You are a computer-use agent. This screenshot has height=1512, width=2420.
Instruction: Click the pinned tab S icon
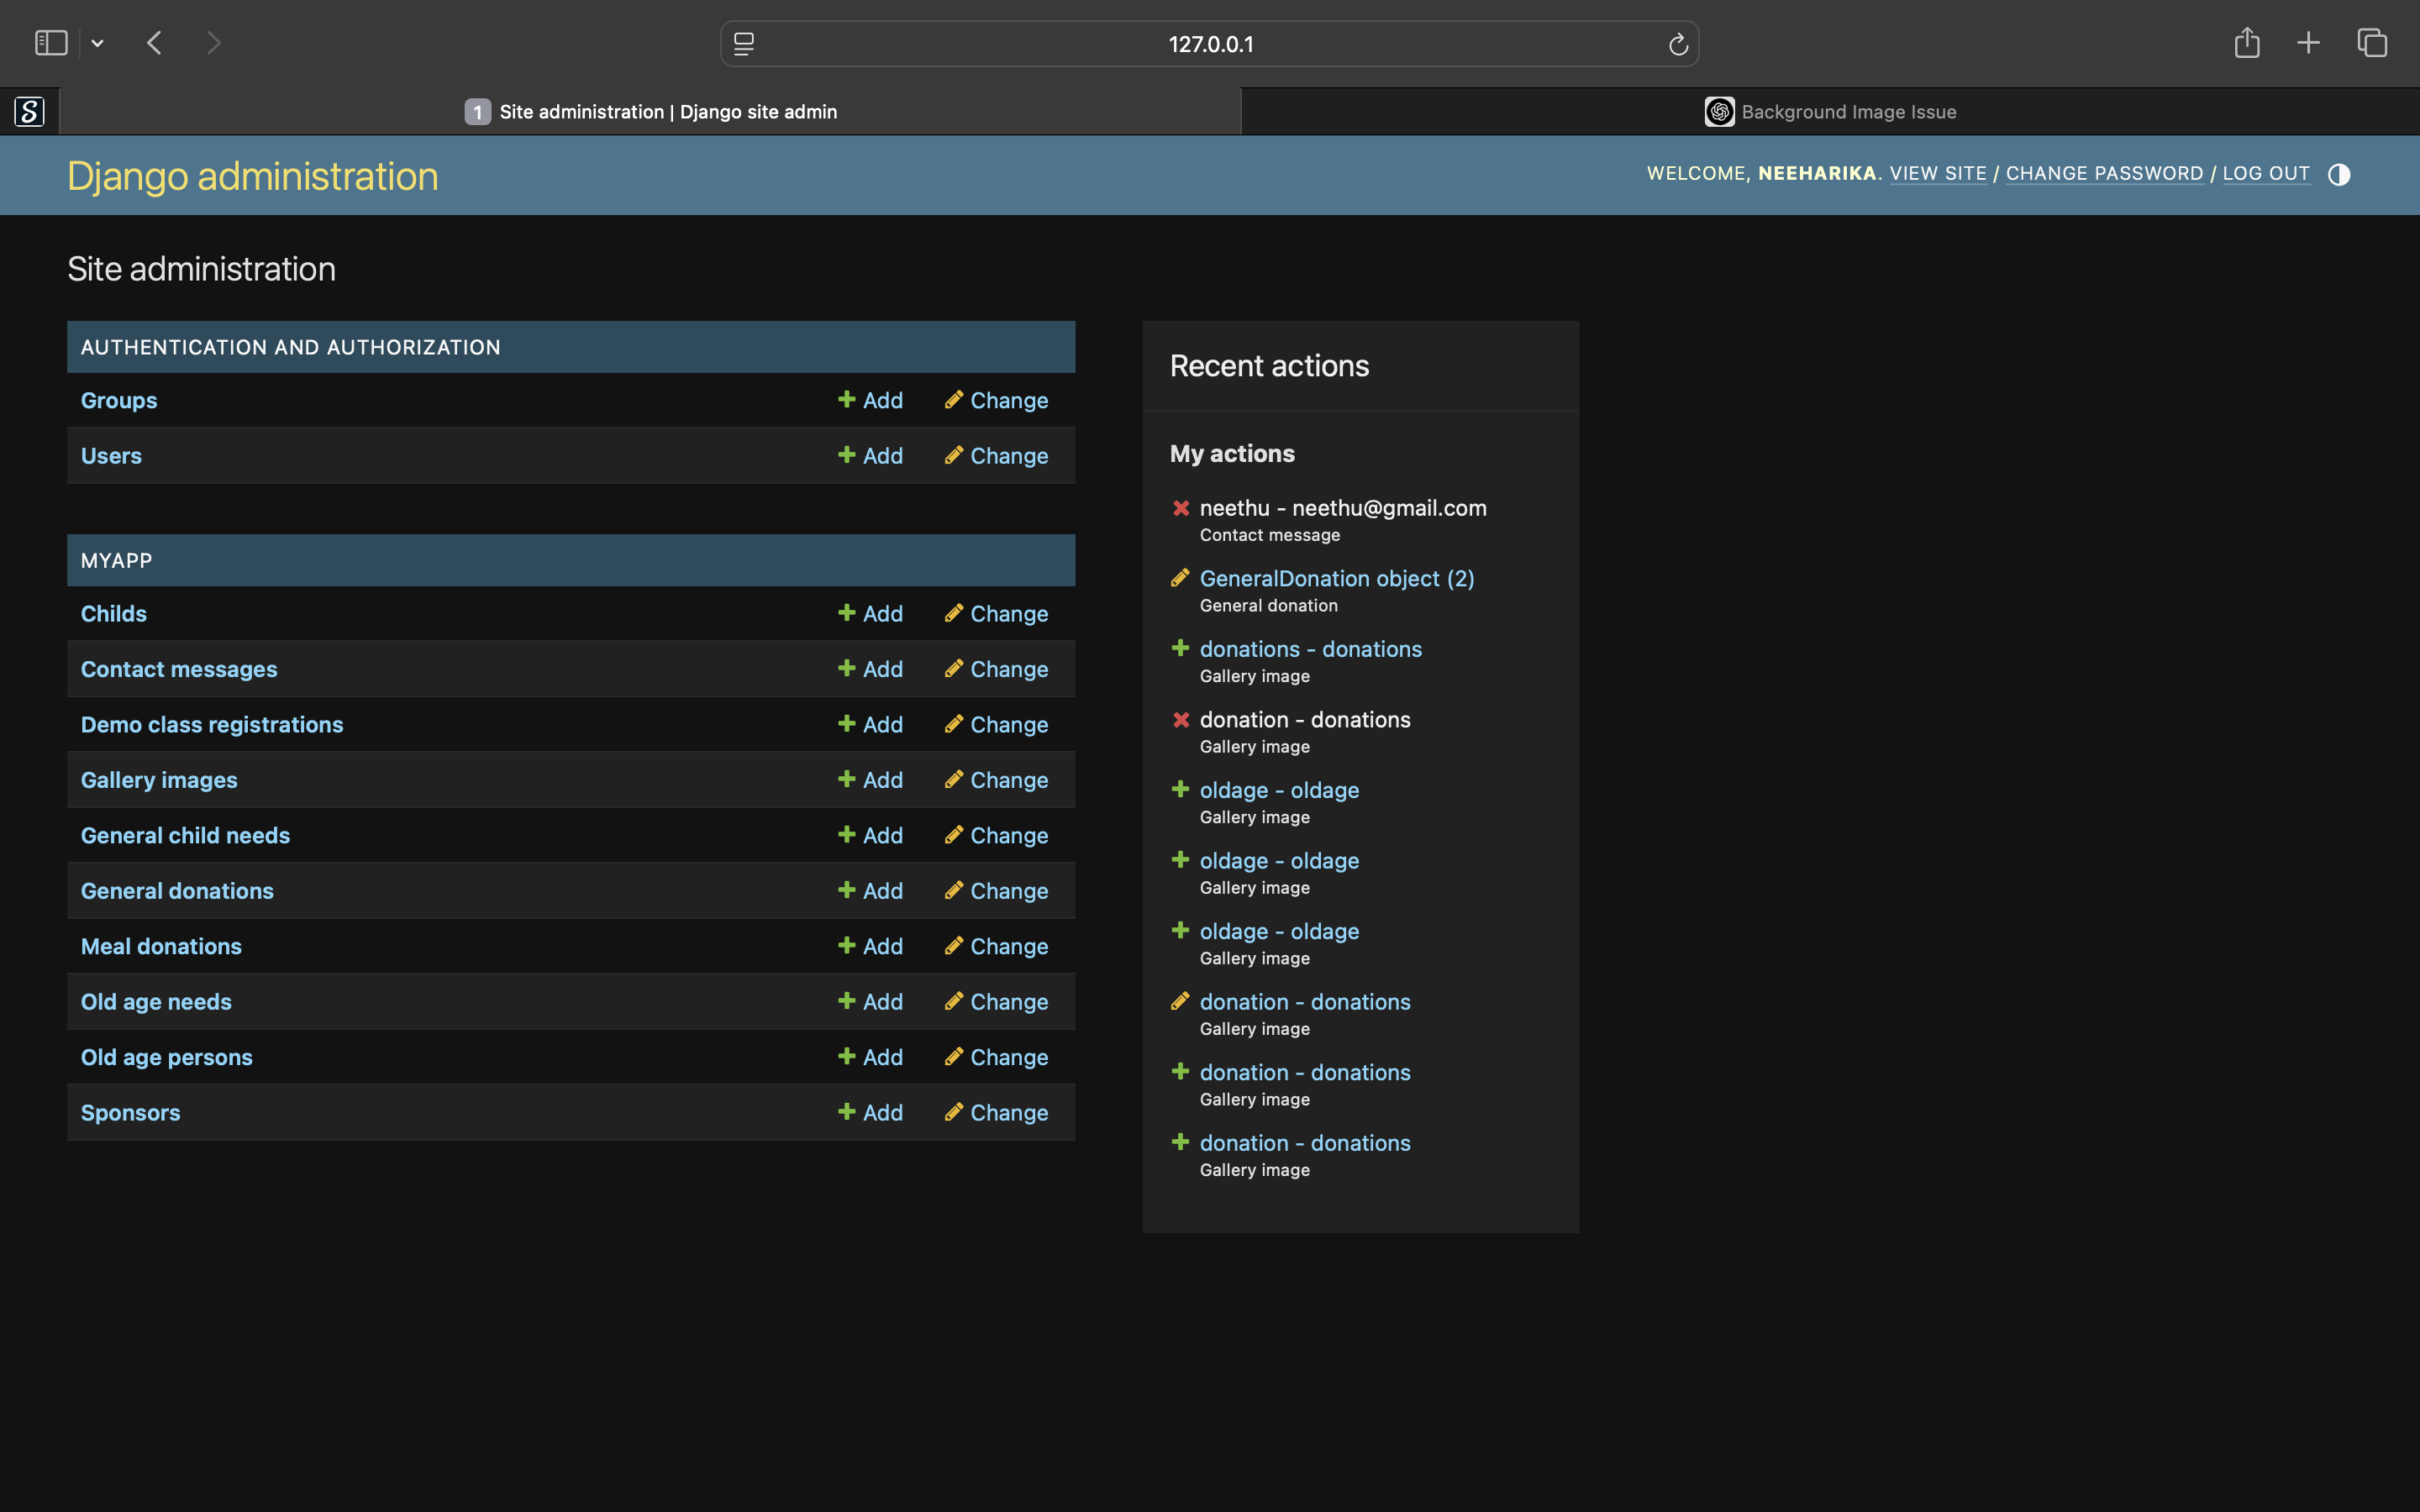tap(30, 111)
